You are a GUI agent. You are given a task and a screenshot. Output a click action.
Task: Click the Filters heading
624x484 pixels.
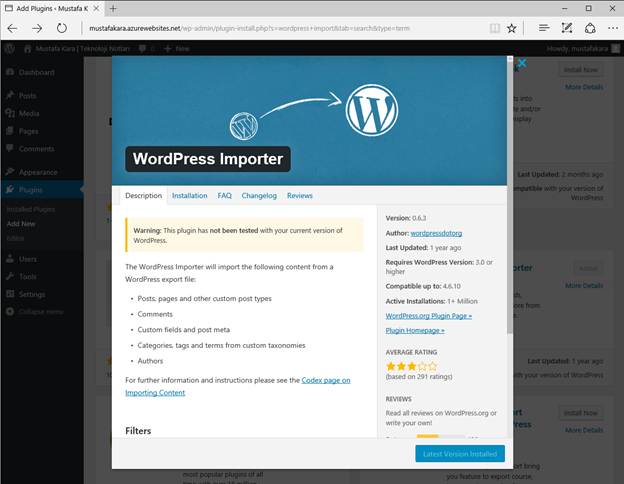pos(138,431)
